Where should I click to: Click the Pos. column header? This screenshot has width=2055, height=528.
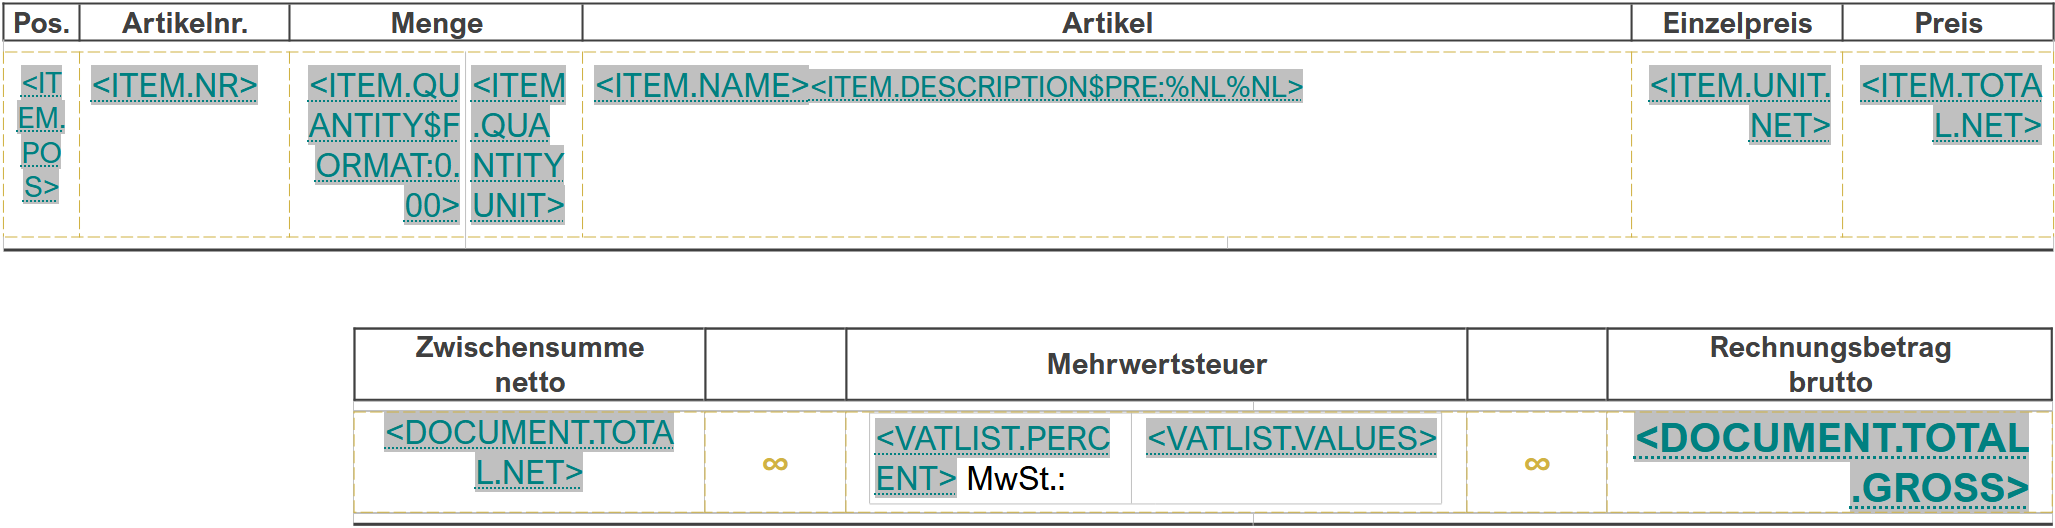click(x=41, y=23)
